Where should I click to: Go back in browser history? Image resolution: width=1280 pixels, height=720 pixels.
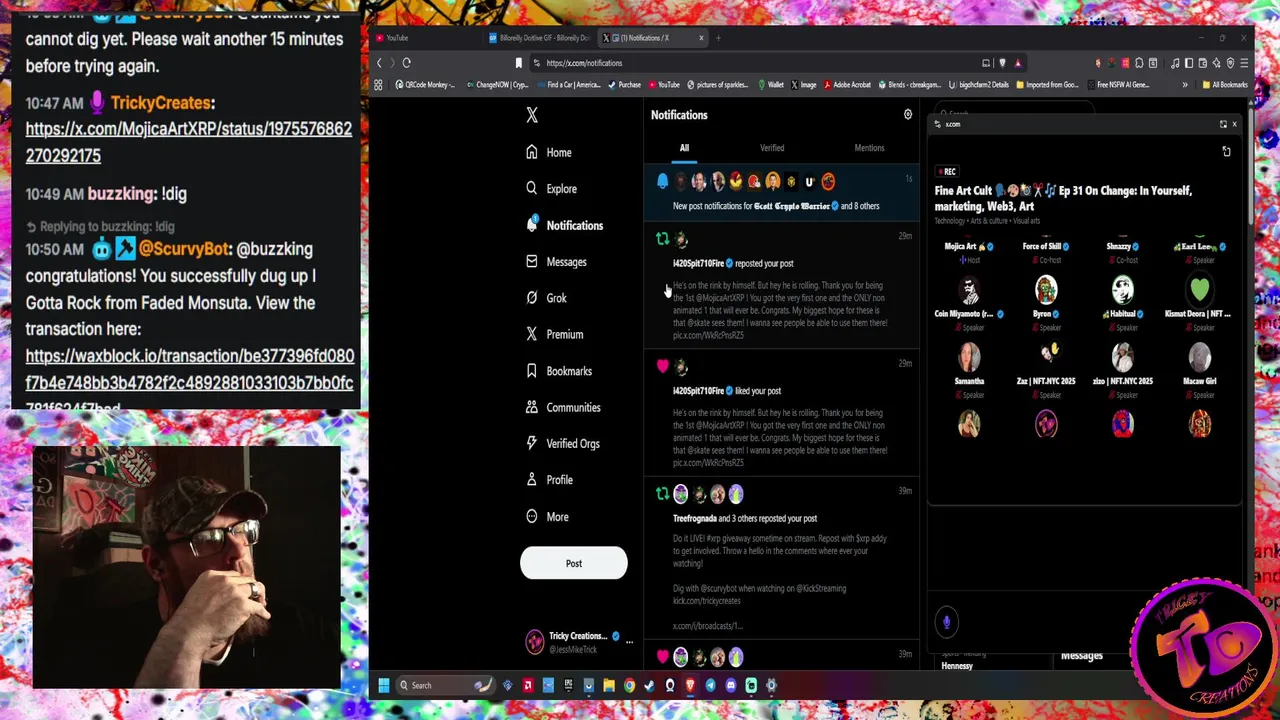379,63
